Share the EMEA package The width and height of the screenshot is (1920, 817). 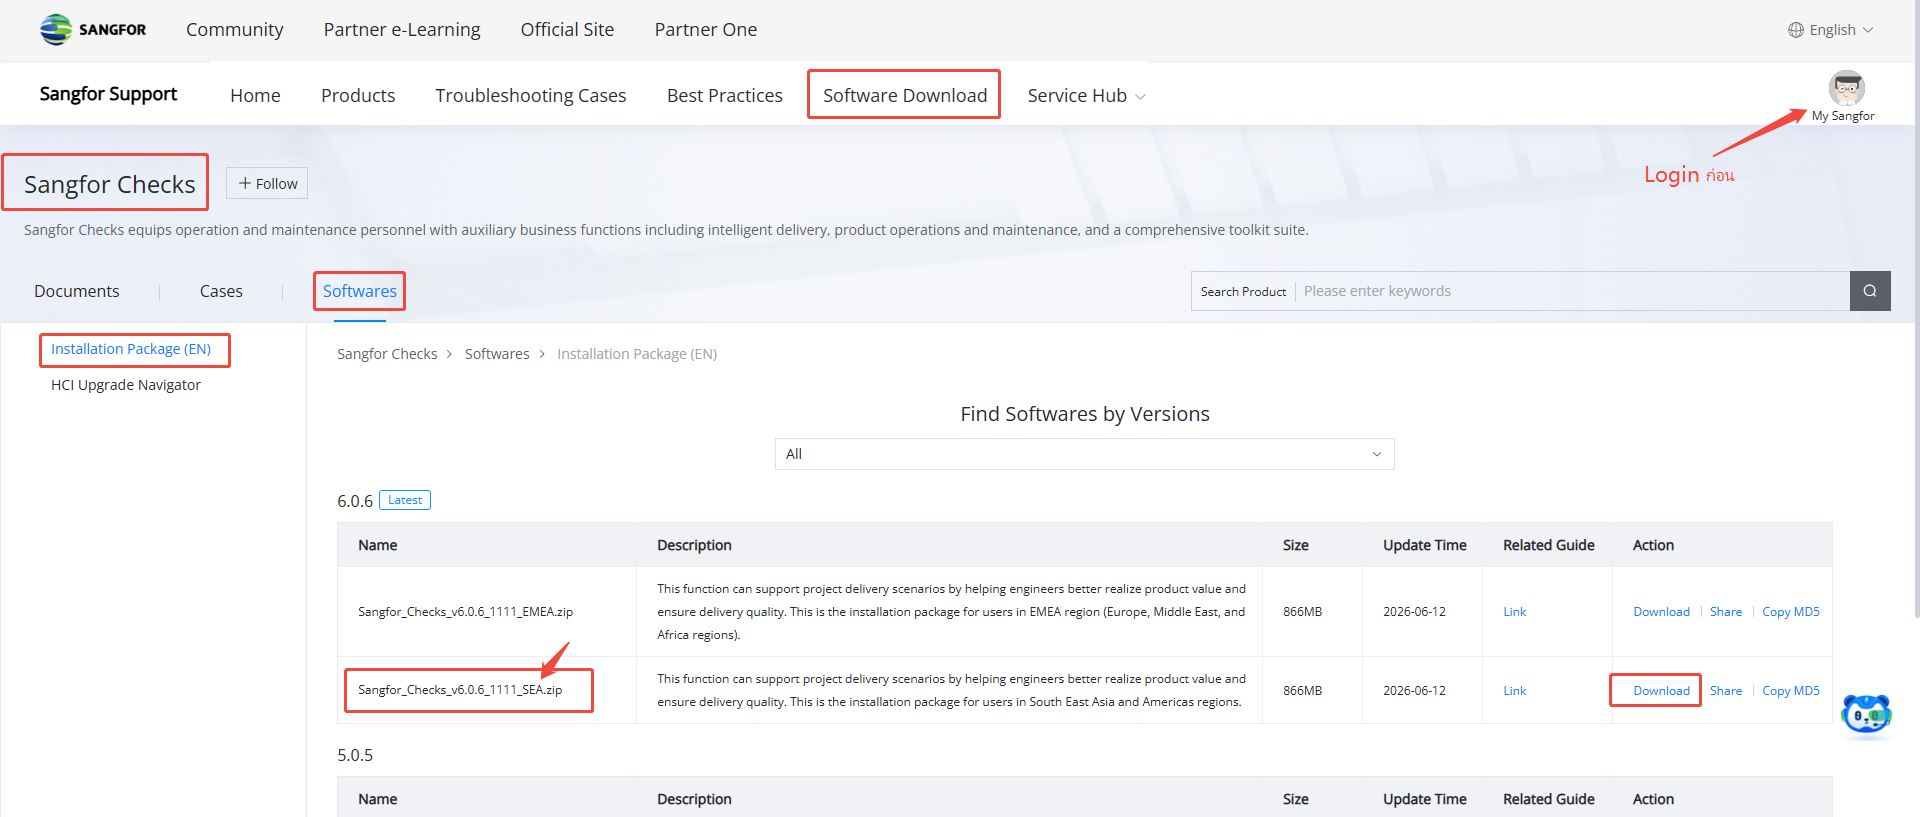pos(1726,612)
